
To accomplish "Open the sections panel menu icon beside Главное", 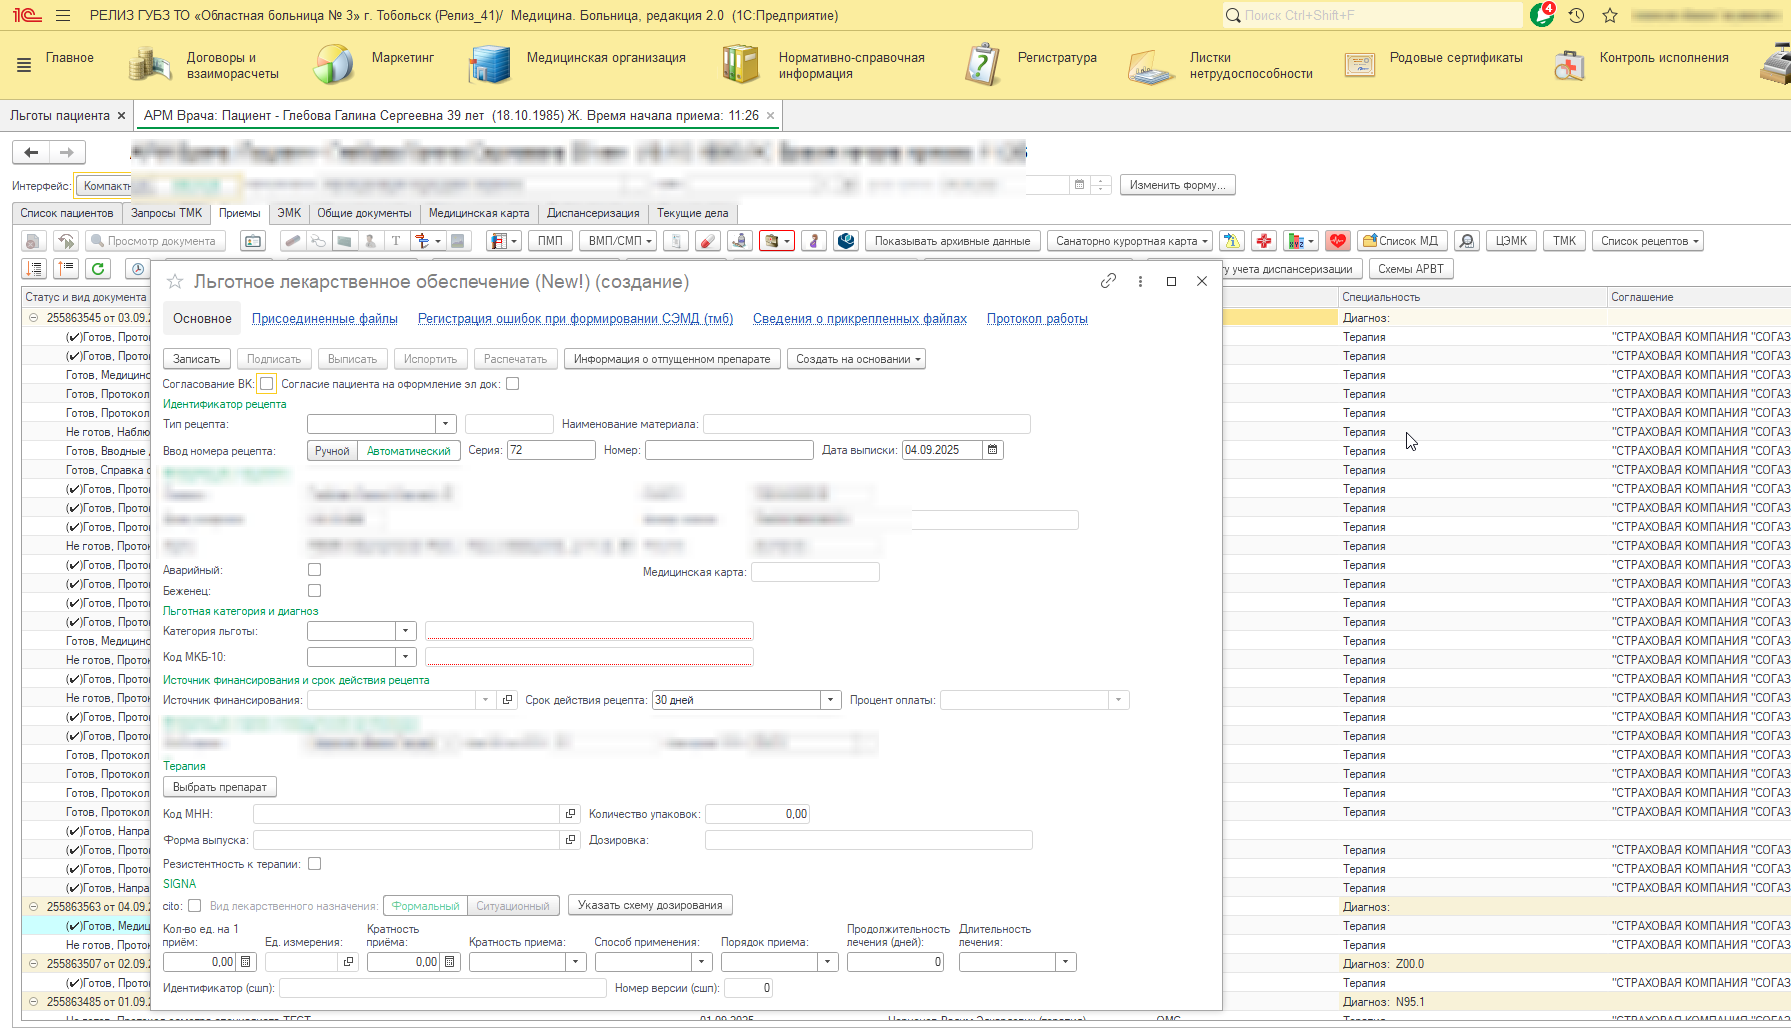I will click(x=24, y=65).
